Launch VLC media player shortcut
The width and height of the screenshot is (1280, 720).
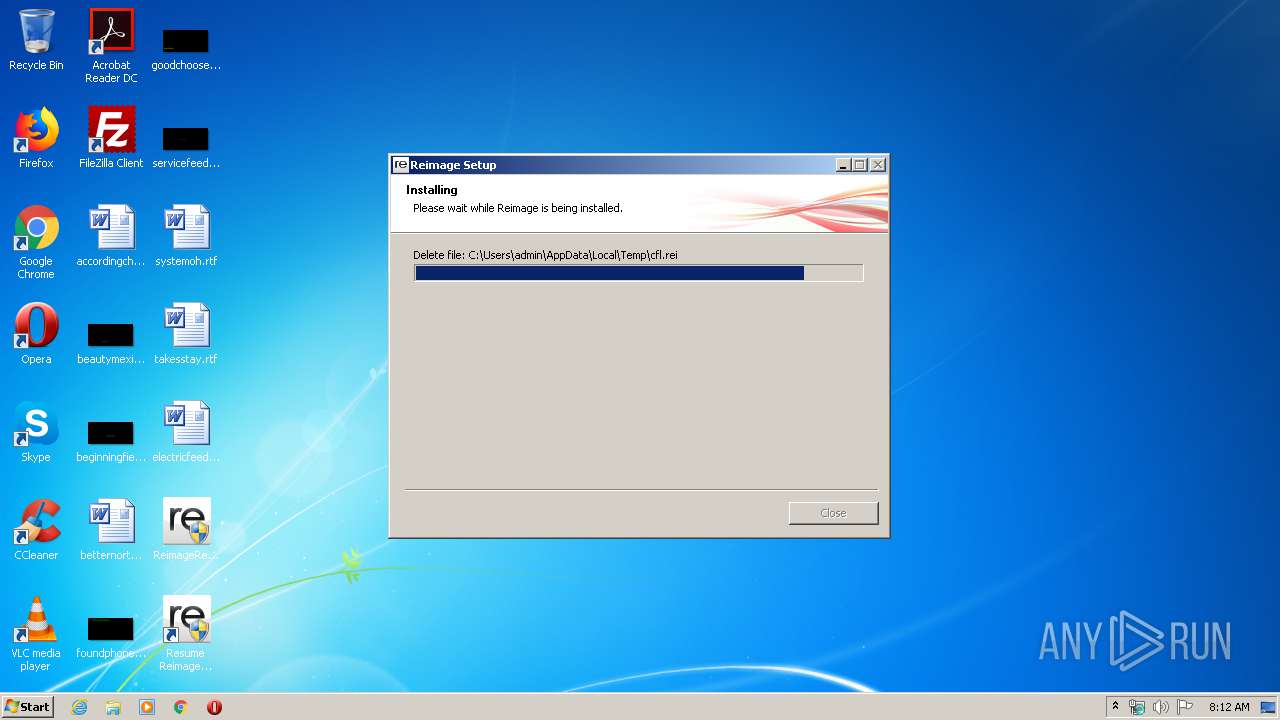click(36, 635)
